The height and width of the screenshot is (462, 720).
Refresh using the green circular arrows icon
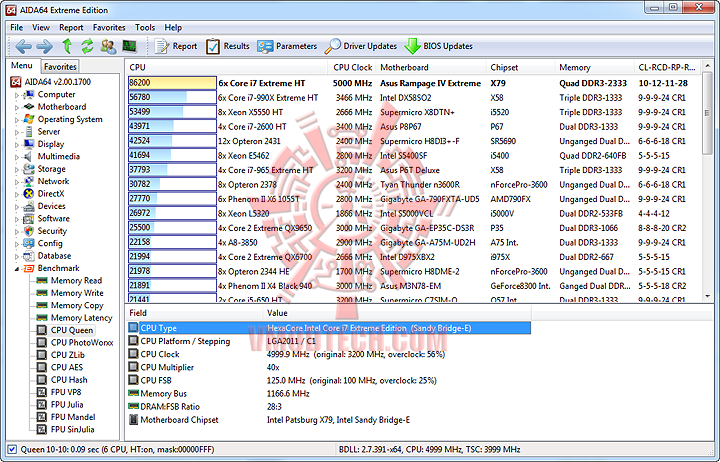(87, 46)
